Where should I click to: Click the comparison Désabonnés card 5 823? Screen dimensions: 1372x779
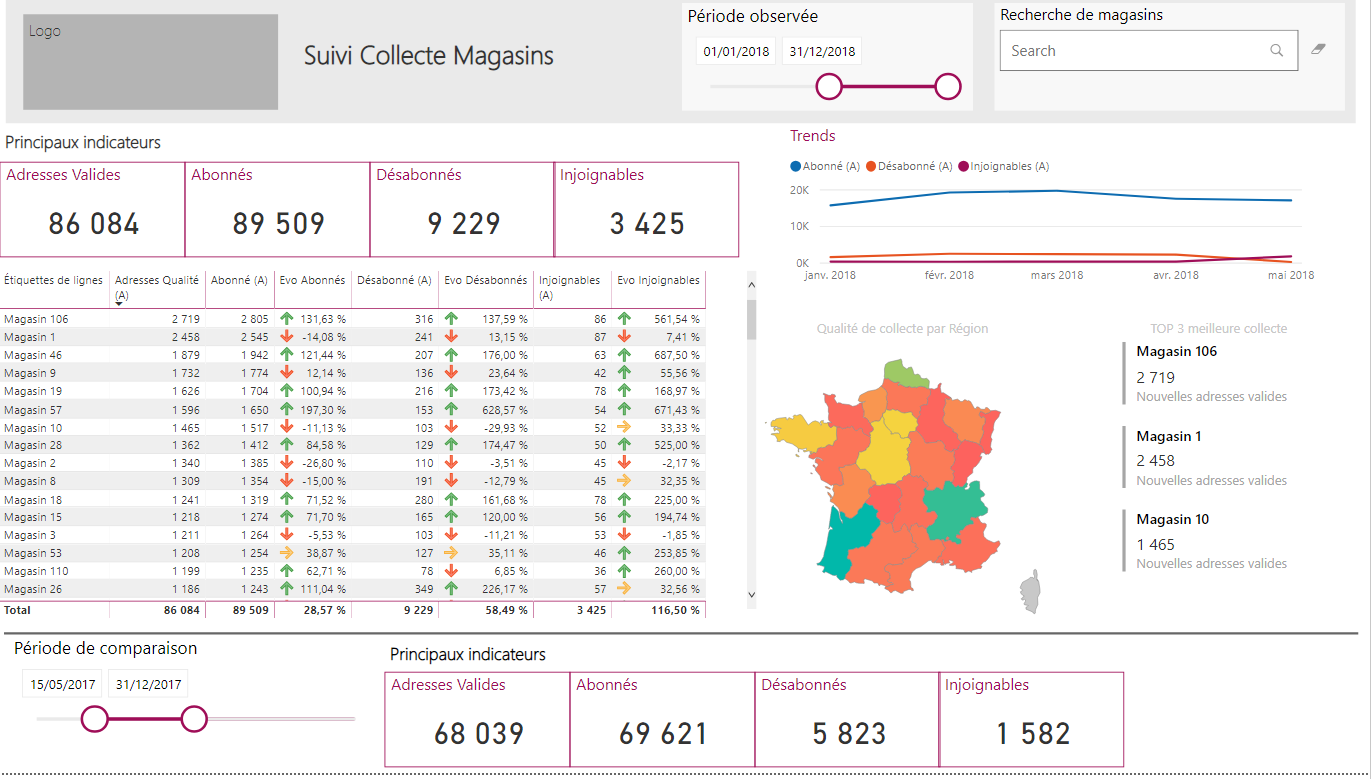[847, 720]
